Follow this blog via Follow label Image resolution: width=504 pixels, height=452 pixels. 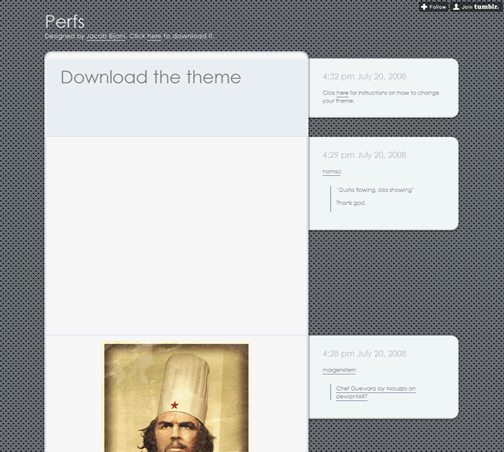tap(437, 7)
